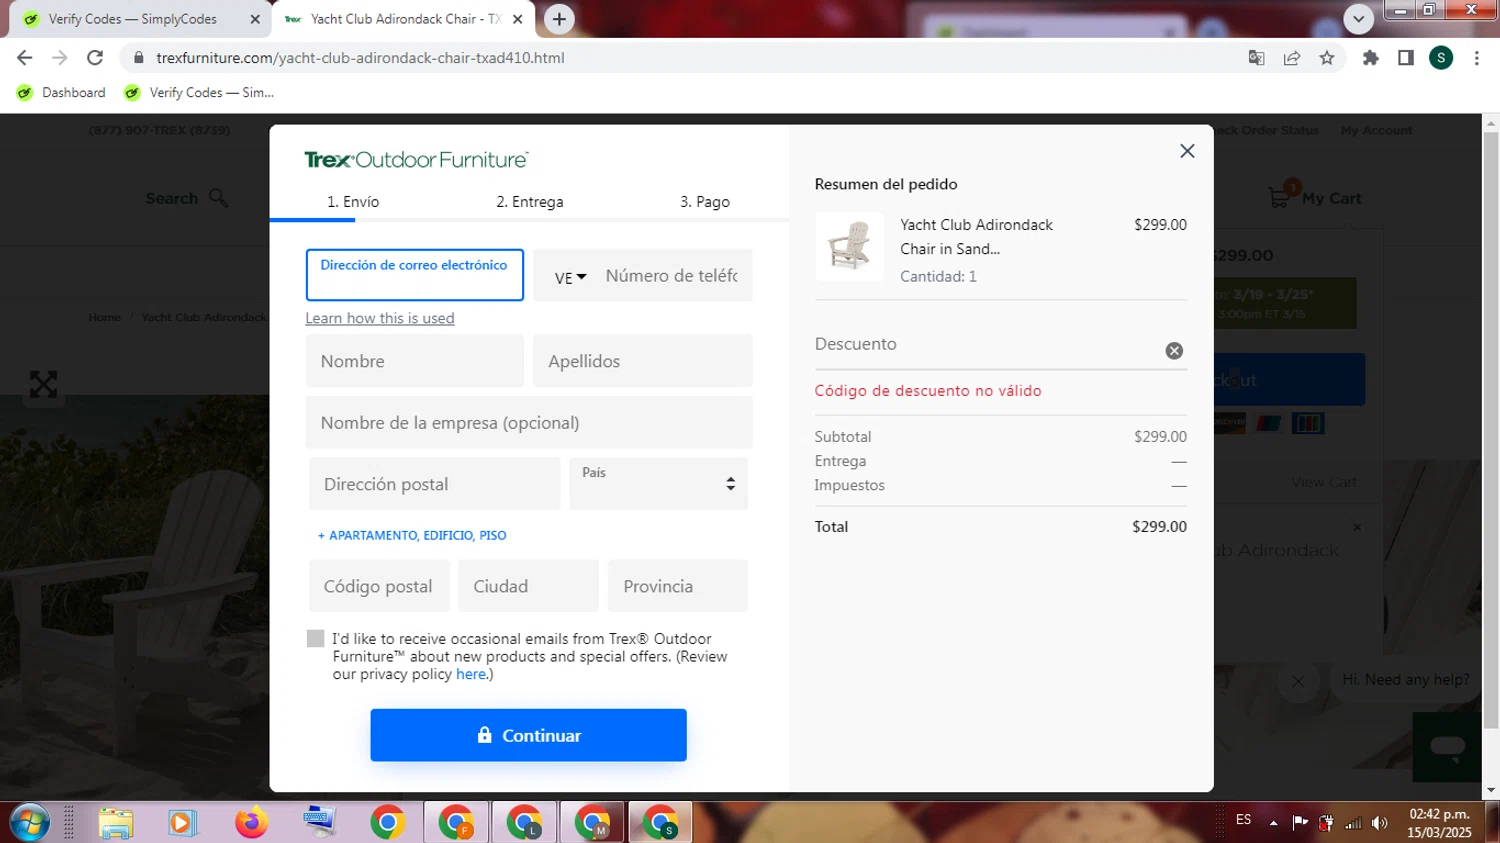Reload the current page
Viewport: 1500px width, 843px height.
click(x=95, y=58)
